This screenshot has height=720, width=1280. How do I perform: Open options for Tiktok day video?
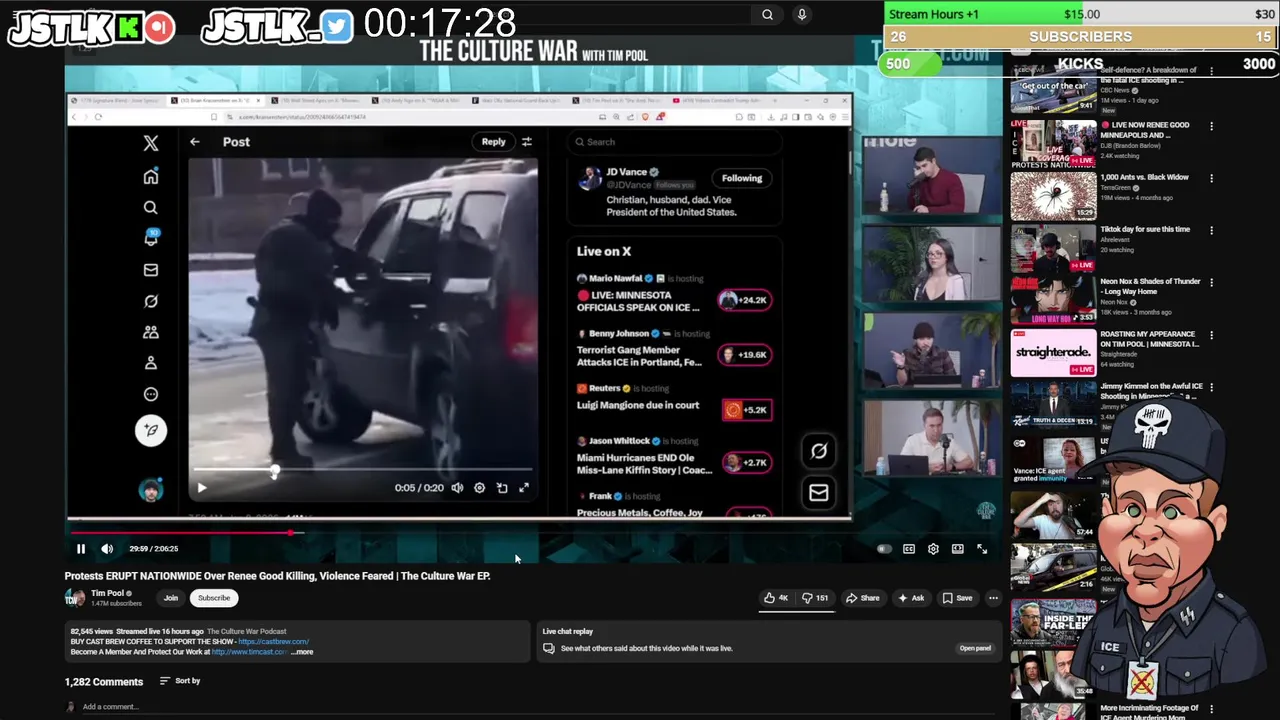(1212, 231)
